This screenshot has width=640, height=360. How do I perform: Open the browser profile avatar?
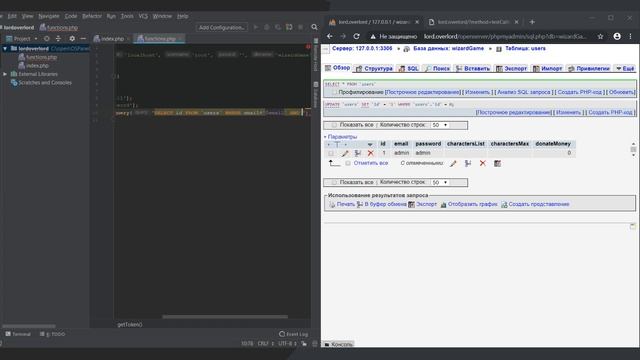(x=617, y=36)
